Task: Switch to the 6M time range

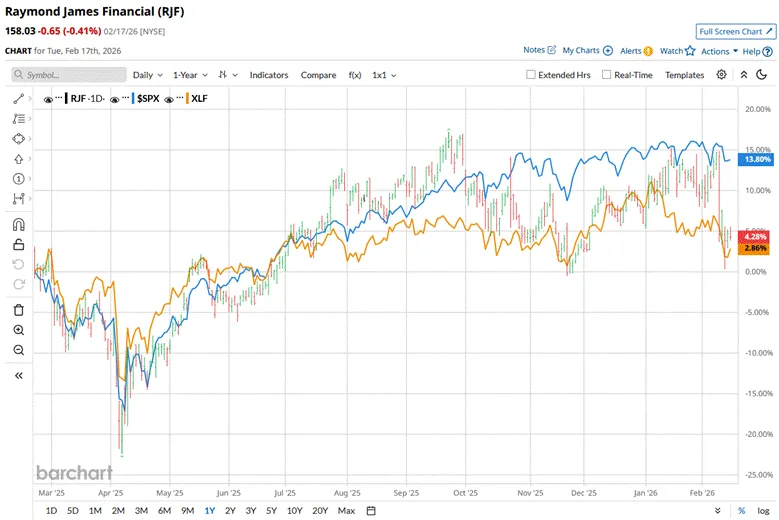Action: (163, 511)
